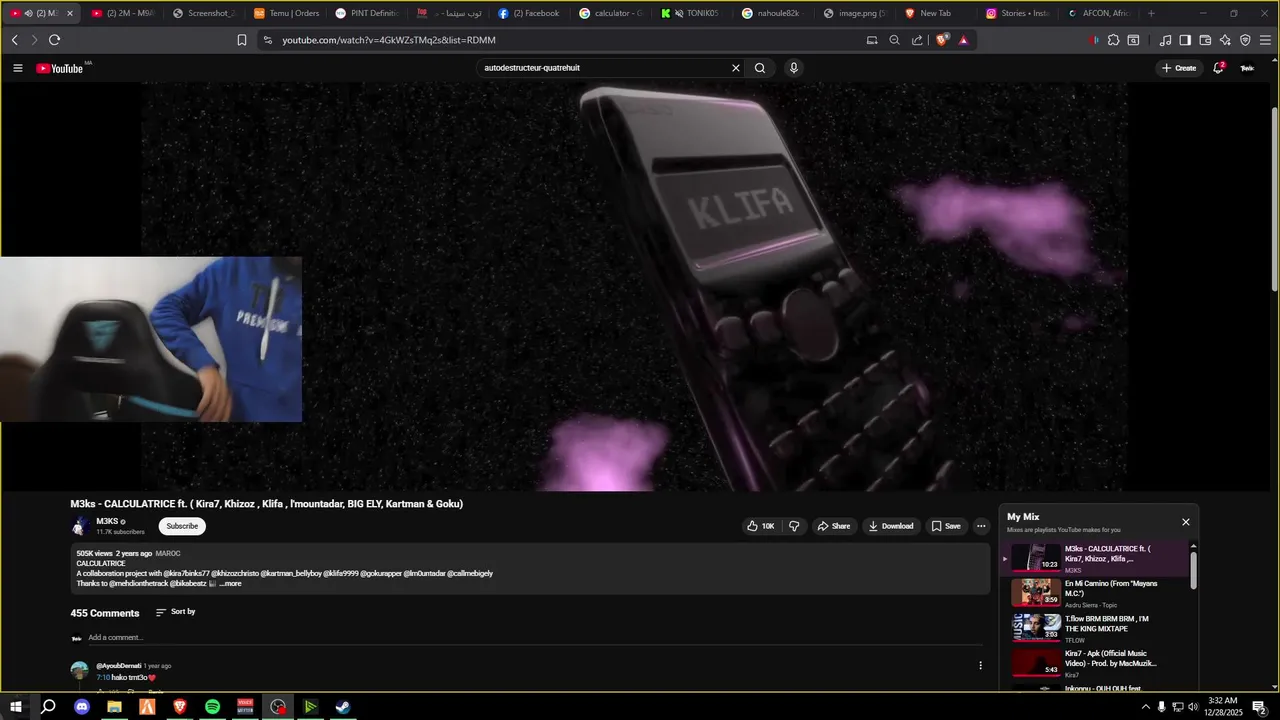Share this page from the address bar
This screenshot has width=1280, height=720.
[917, 40]
